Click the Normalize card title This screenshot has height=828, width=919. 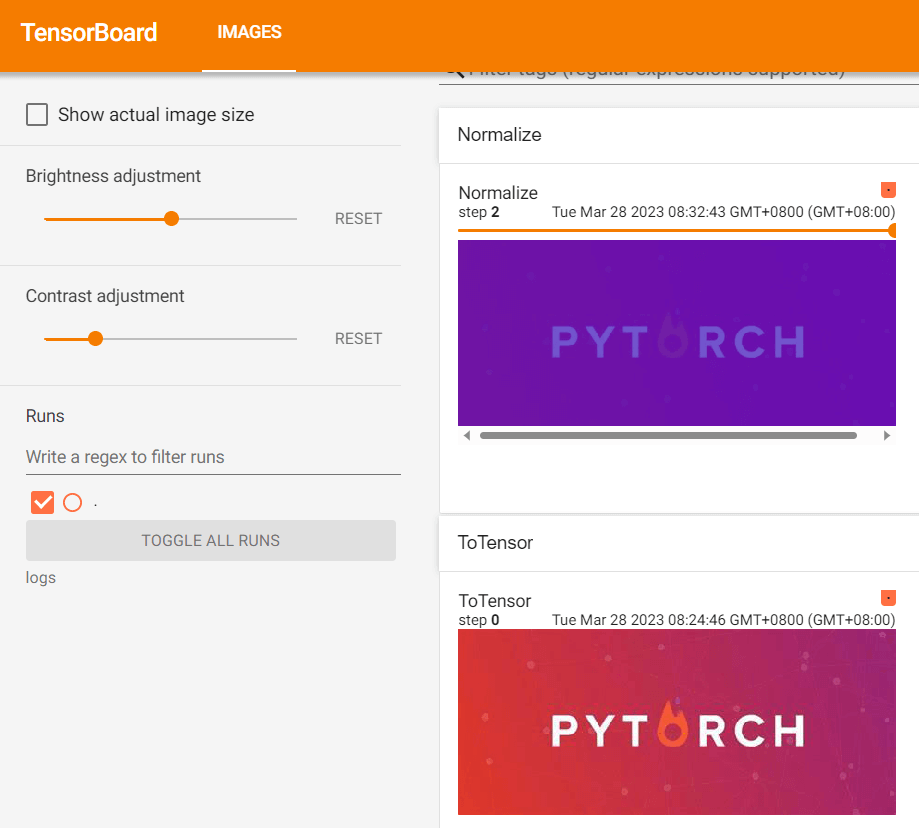click(498, 193)
